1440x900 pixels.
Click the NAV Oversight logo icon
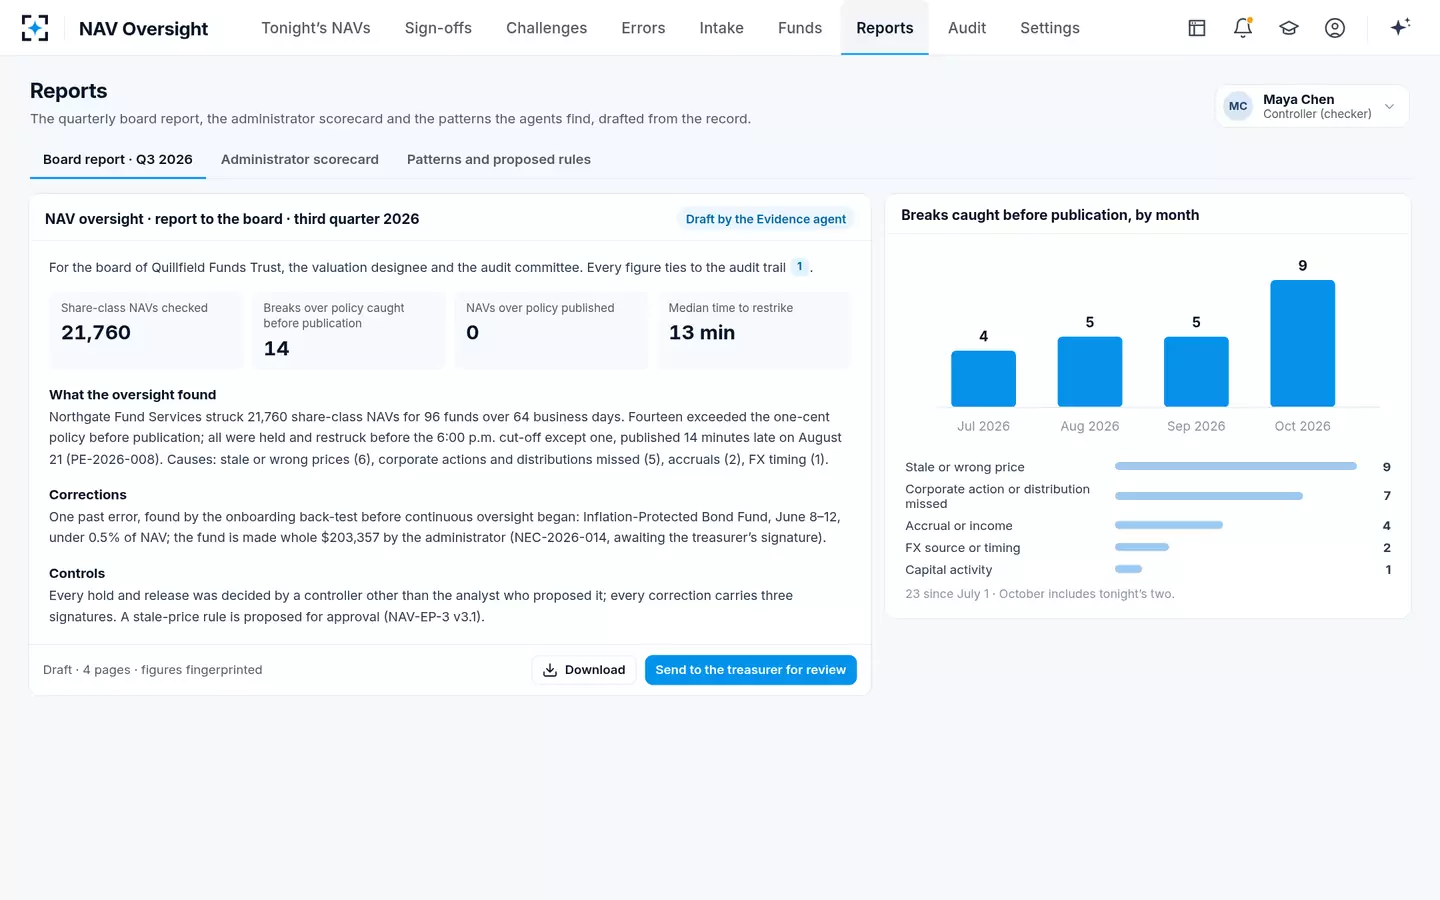tap(35, 28)
